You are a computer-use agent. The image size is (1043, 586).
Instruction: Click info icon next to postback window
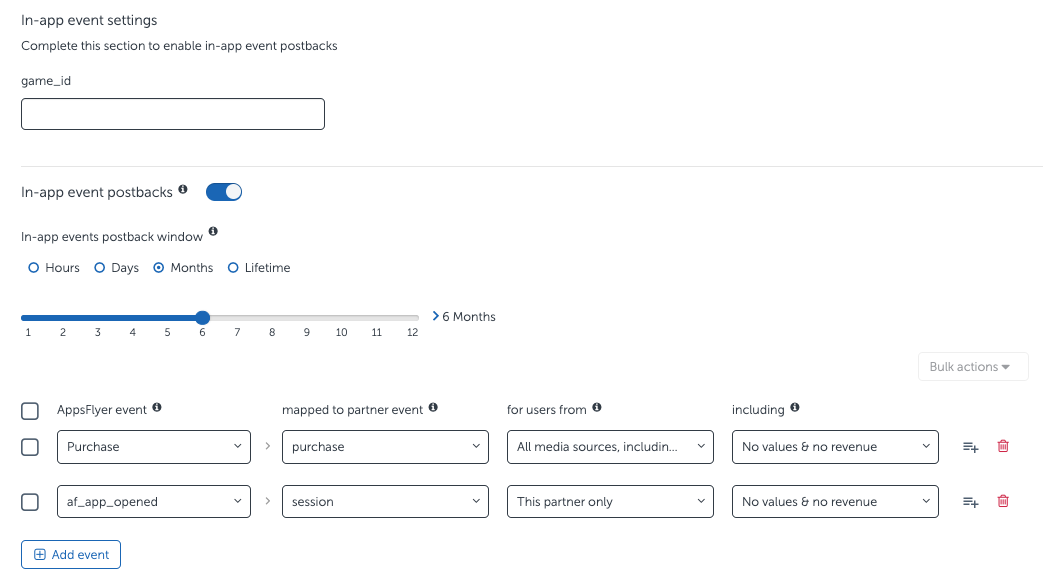click(213, 232)
